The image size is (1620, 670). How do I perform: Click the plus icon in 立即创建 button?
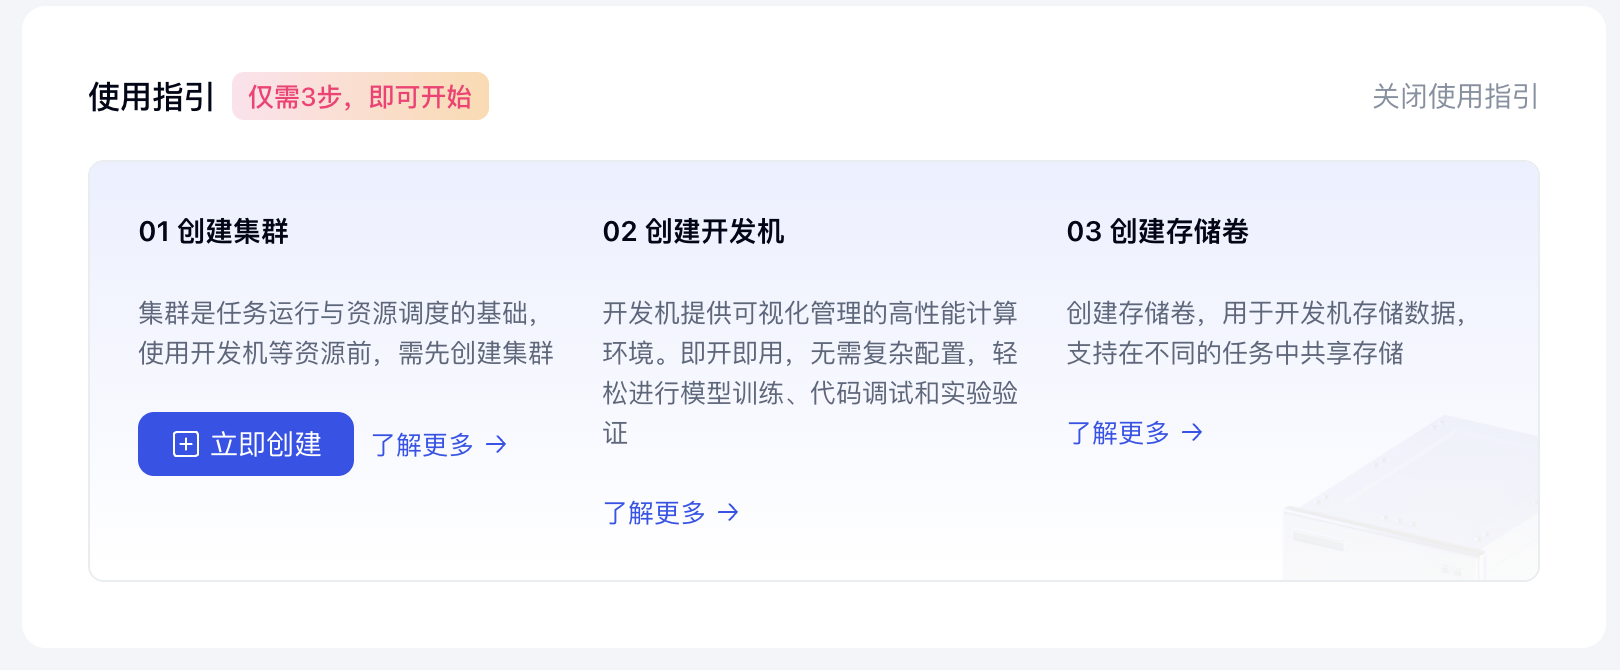(186, 444)
